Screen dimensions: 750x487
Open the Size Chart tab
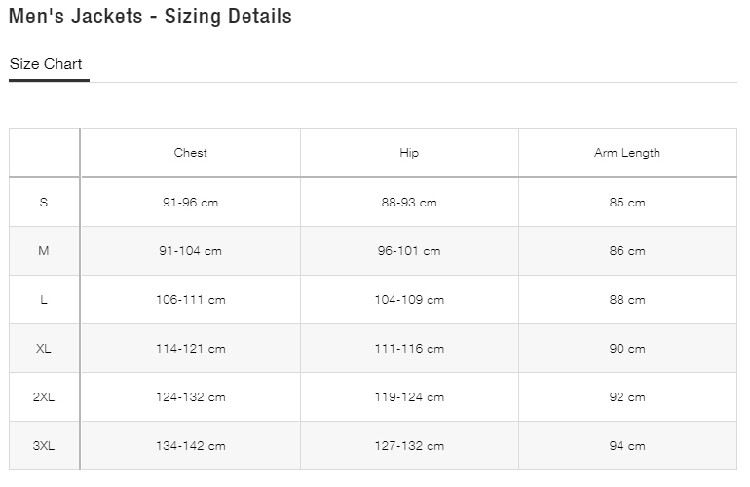[x=46, y=65]
